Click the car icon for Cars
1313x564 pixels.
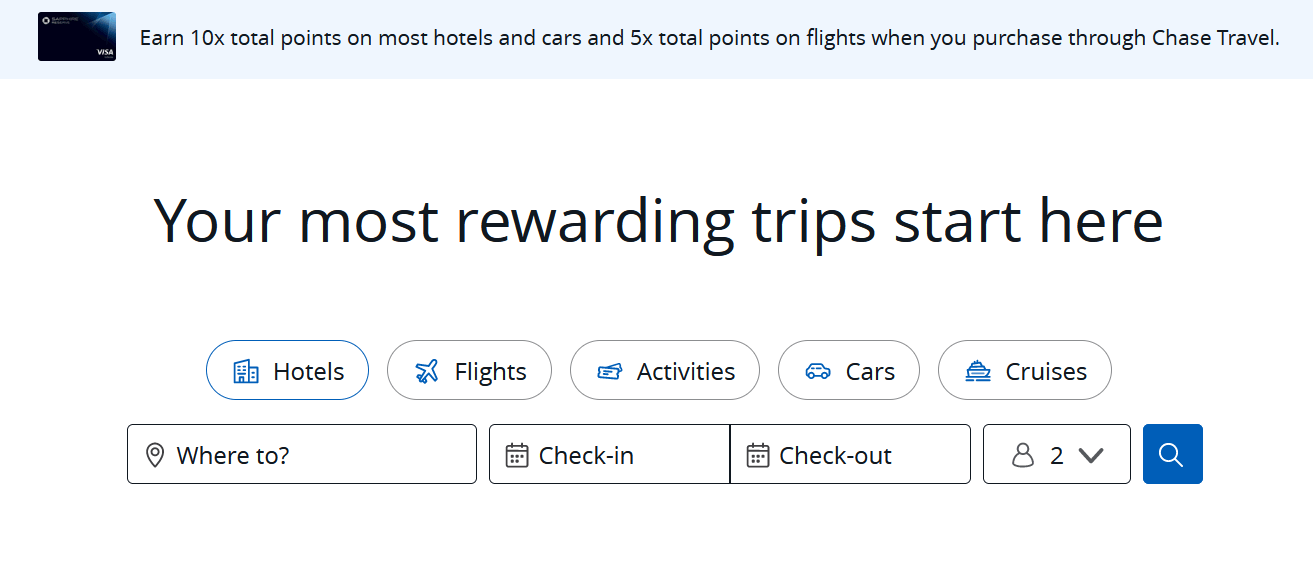tap(818, 371)
